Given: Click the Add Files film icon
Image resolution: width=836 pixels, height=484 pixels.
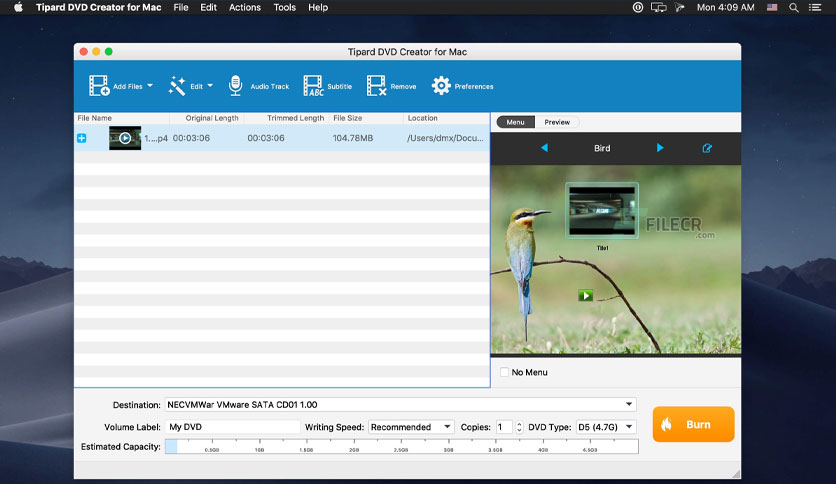Looking at the screenshot, I should point(99,85).
